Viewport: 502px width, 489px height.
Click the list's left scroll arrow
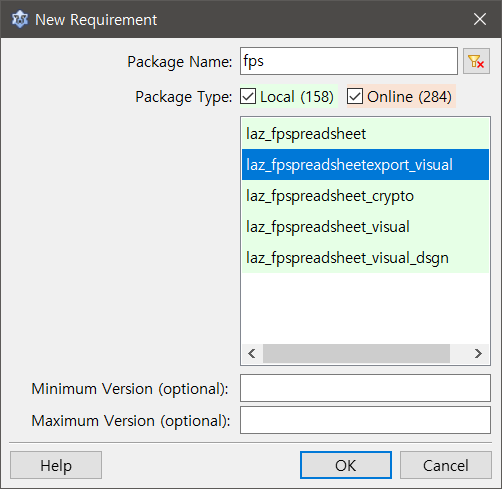click(x=252, y=353)
